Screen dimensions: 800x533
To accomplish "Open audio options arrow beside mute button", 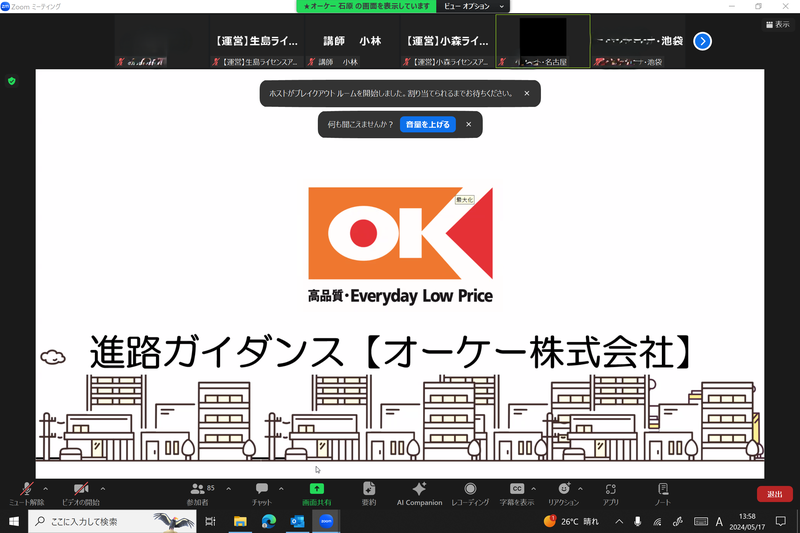I will tap(45, 489).
